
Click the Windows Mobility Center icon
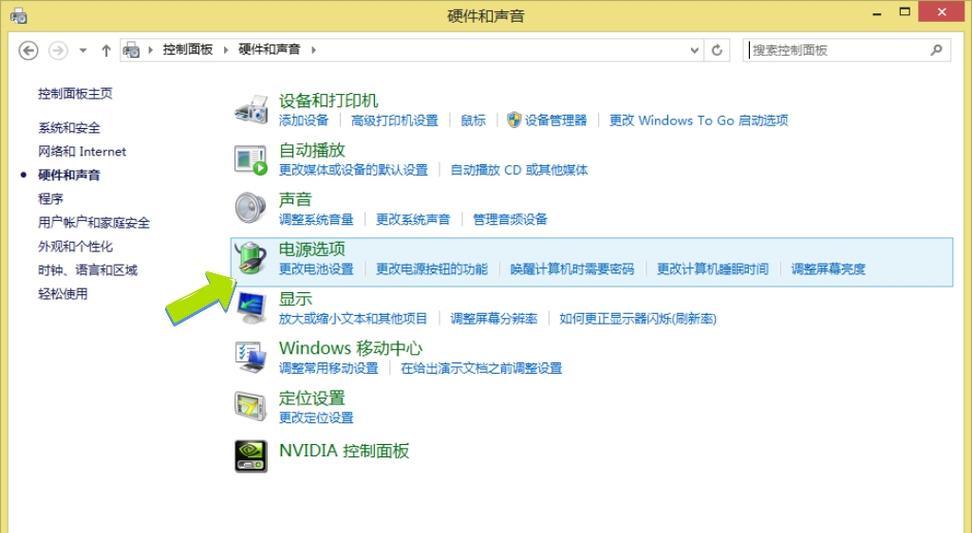pos(251,358)
